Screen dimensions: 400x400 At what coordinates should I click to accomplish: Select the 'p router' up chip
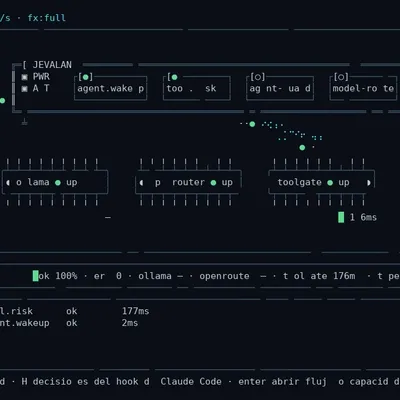coord(188,182)
